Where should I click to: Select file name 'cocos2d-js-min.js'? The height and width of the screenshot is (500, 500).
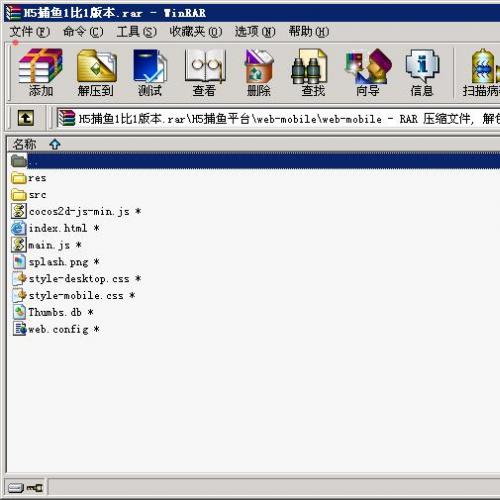point(79,211)
